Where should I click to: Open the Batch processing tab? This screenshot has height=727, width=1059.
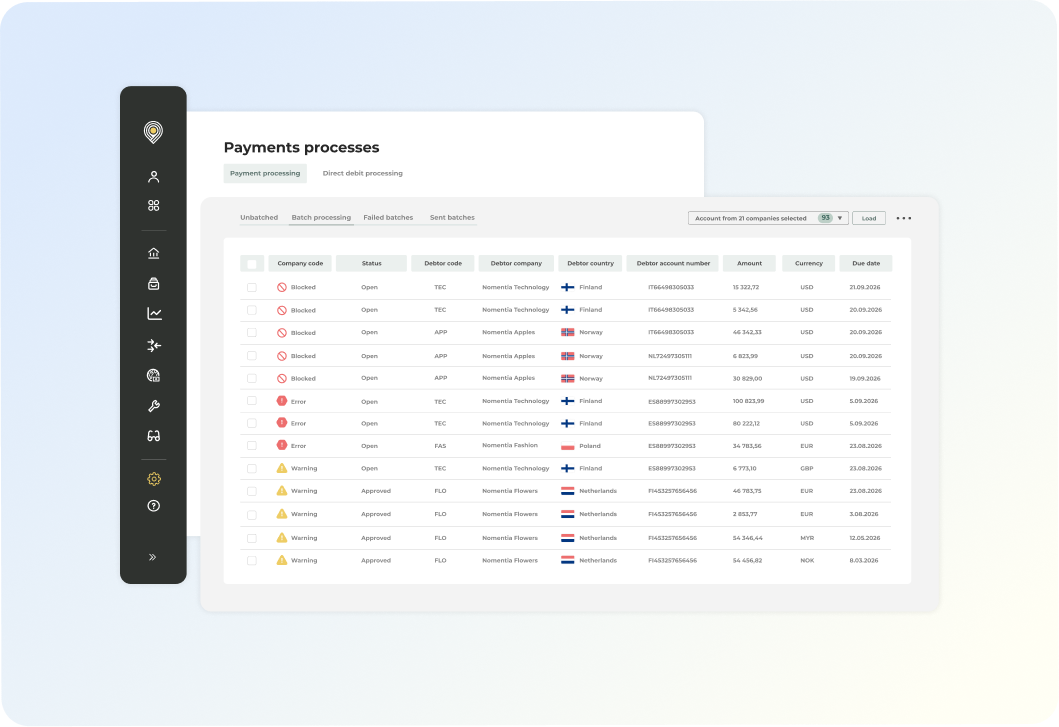pos(321,218)
